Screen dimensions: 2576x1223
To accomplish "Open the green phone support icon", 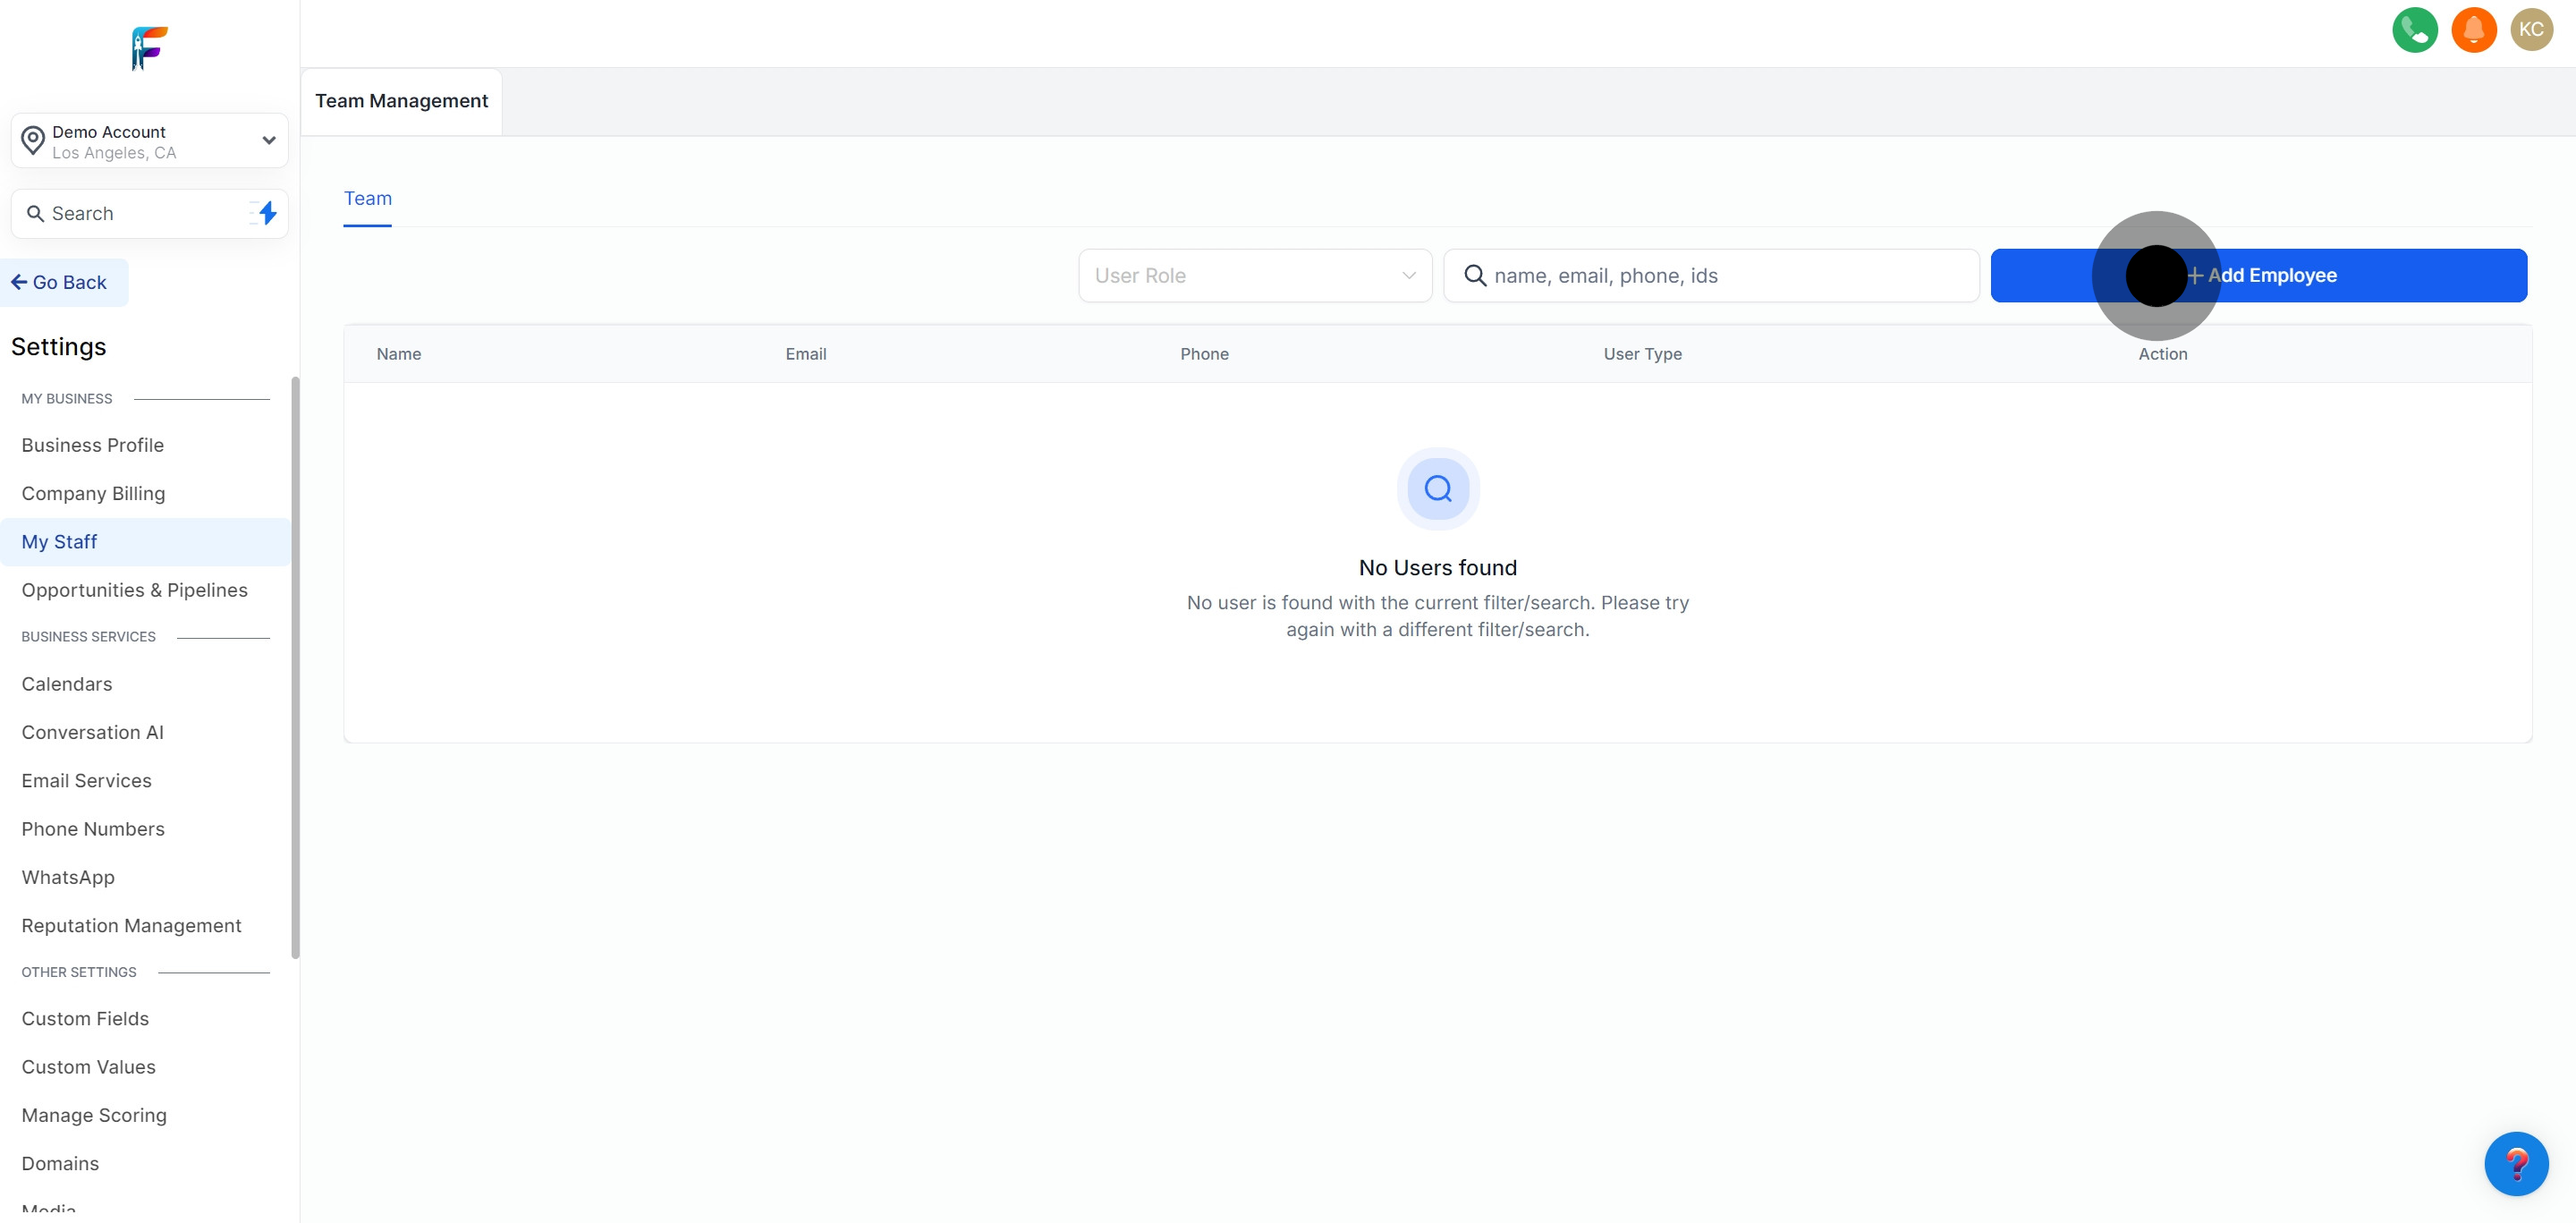I will coord(2415,30).
